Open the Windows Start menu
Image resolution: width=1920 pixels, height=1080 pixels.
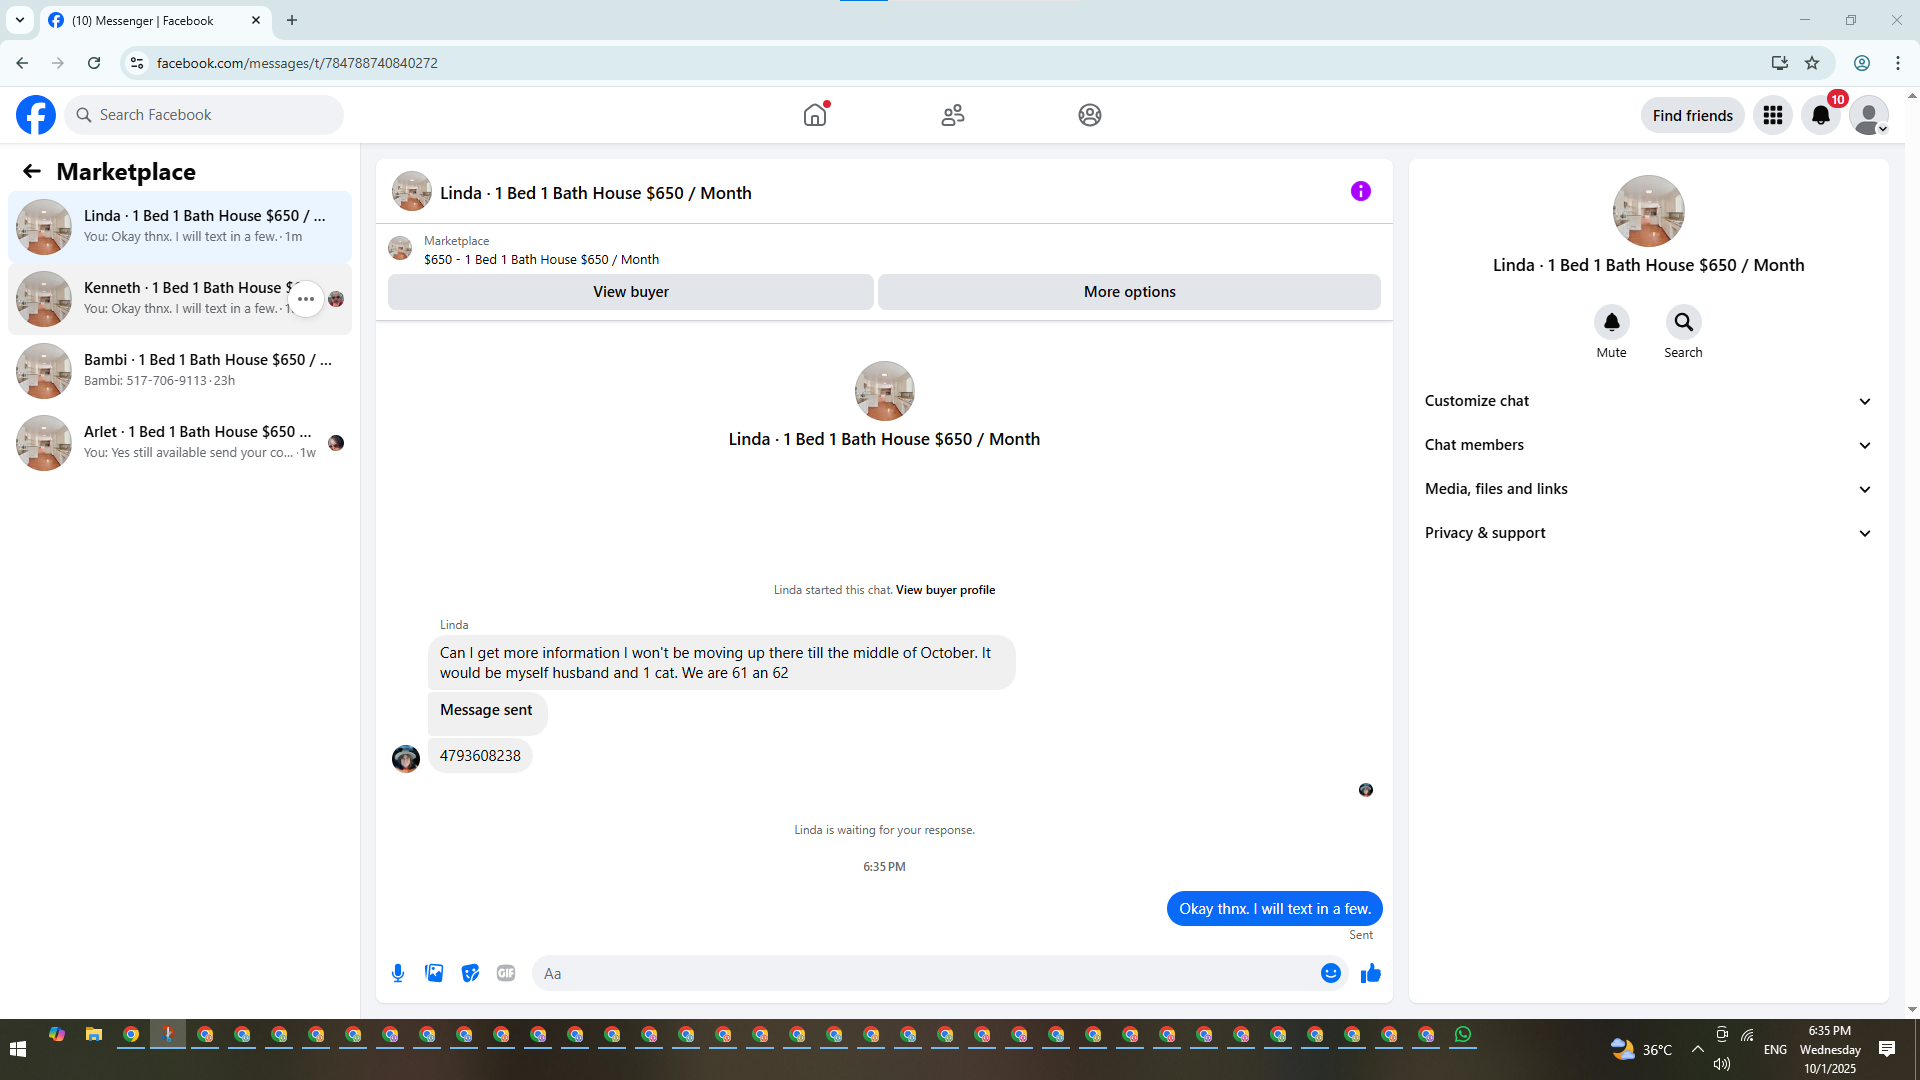(x=18, y=1049)
